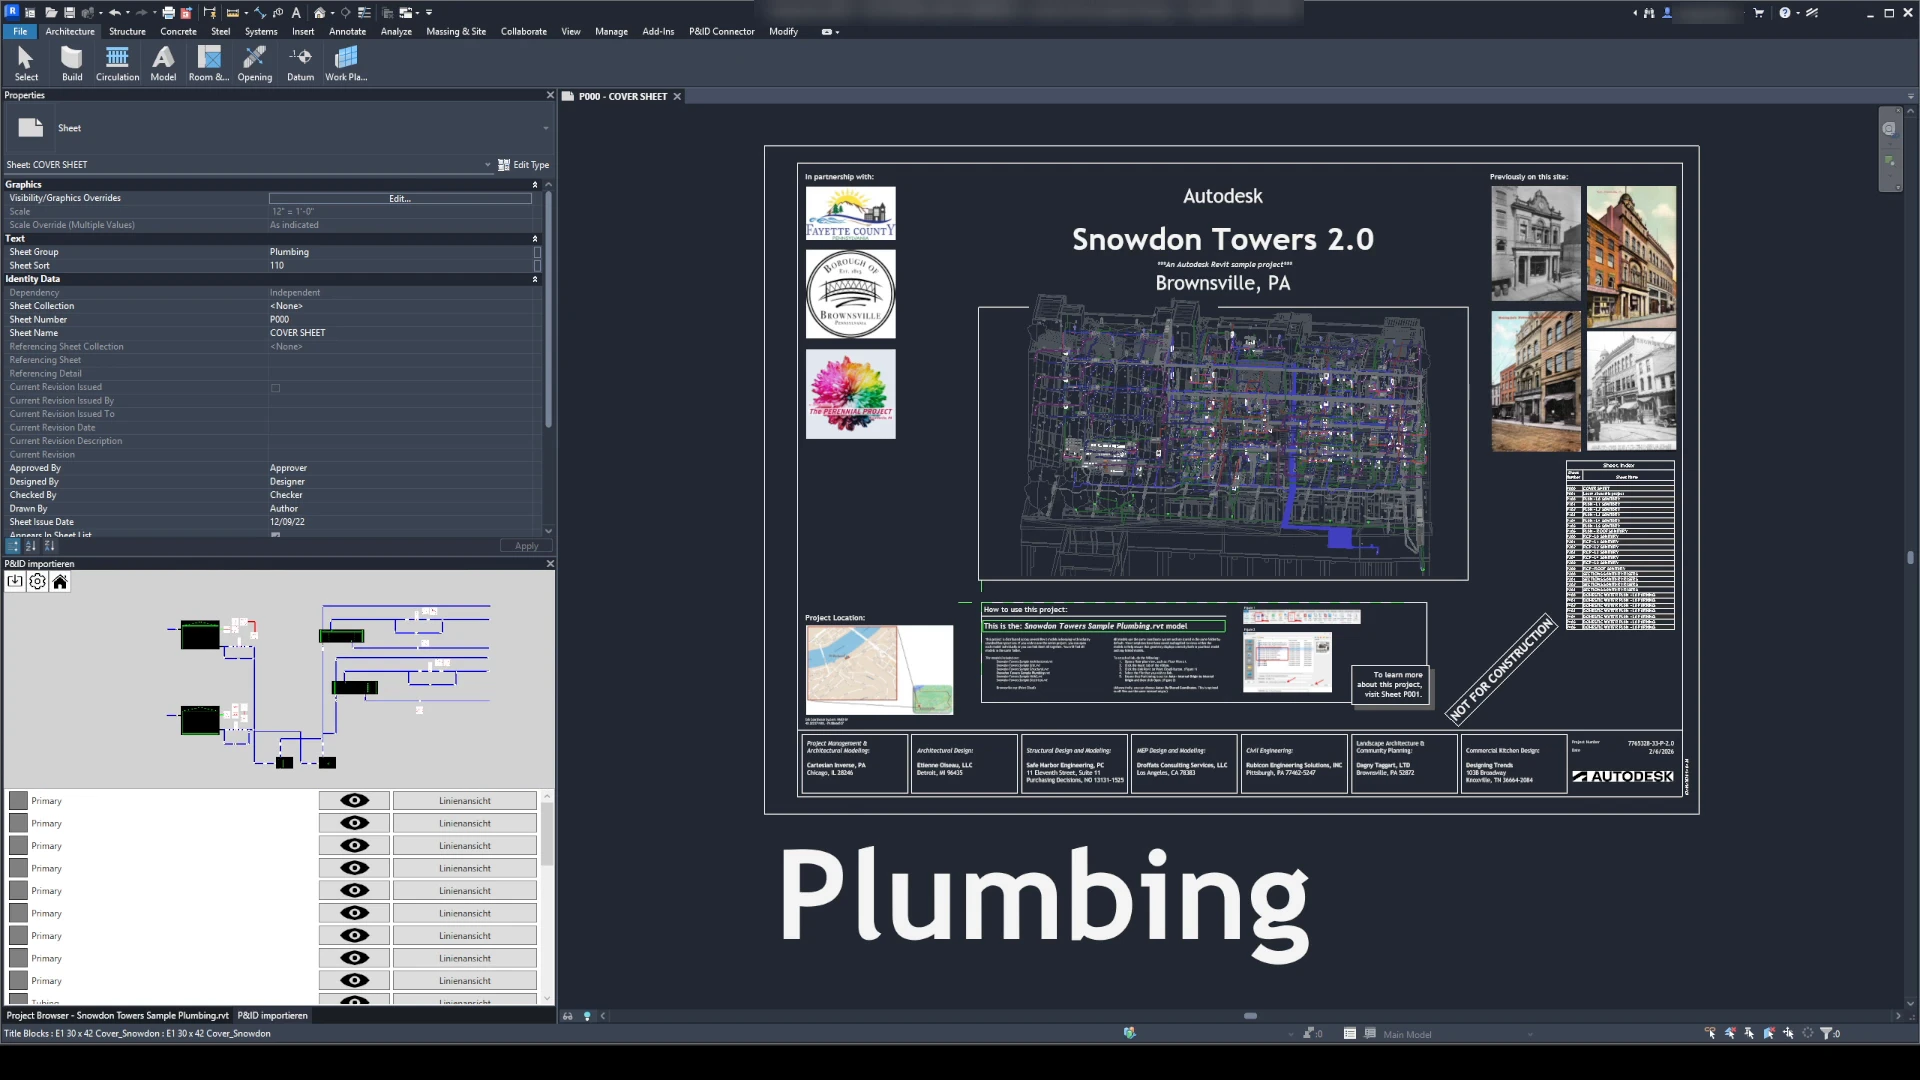This screenshot has height=1080, width=1920.
Task: Click the P&ID home view icon
Action: click(60, 582)
